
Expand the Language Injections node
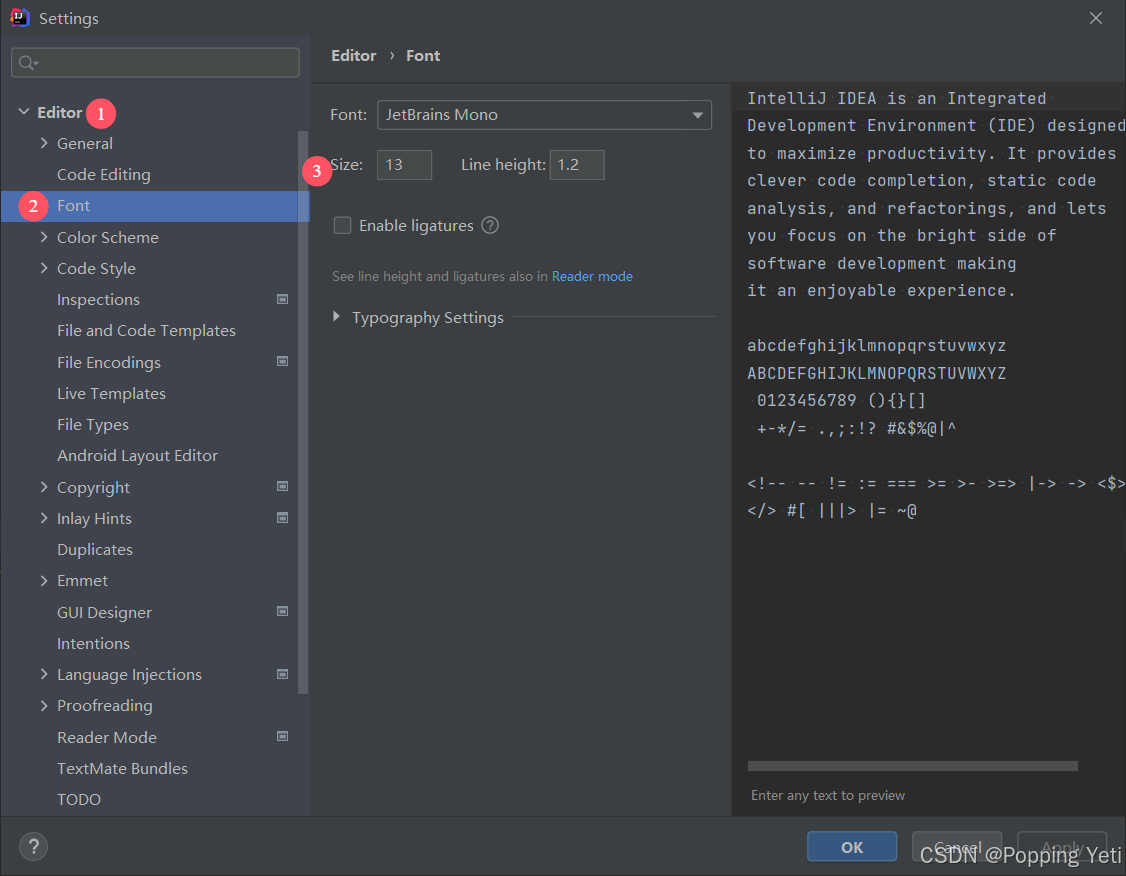click(44, 674)
